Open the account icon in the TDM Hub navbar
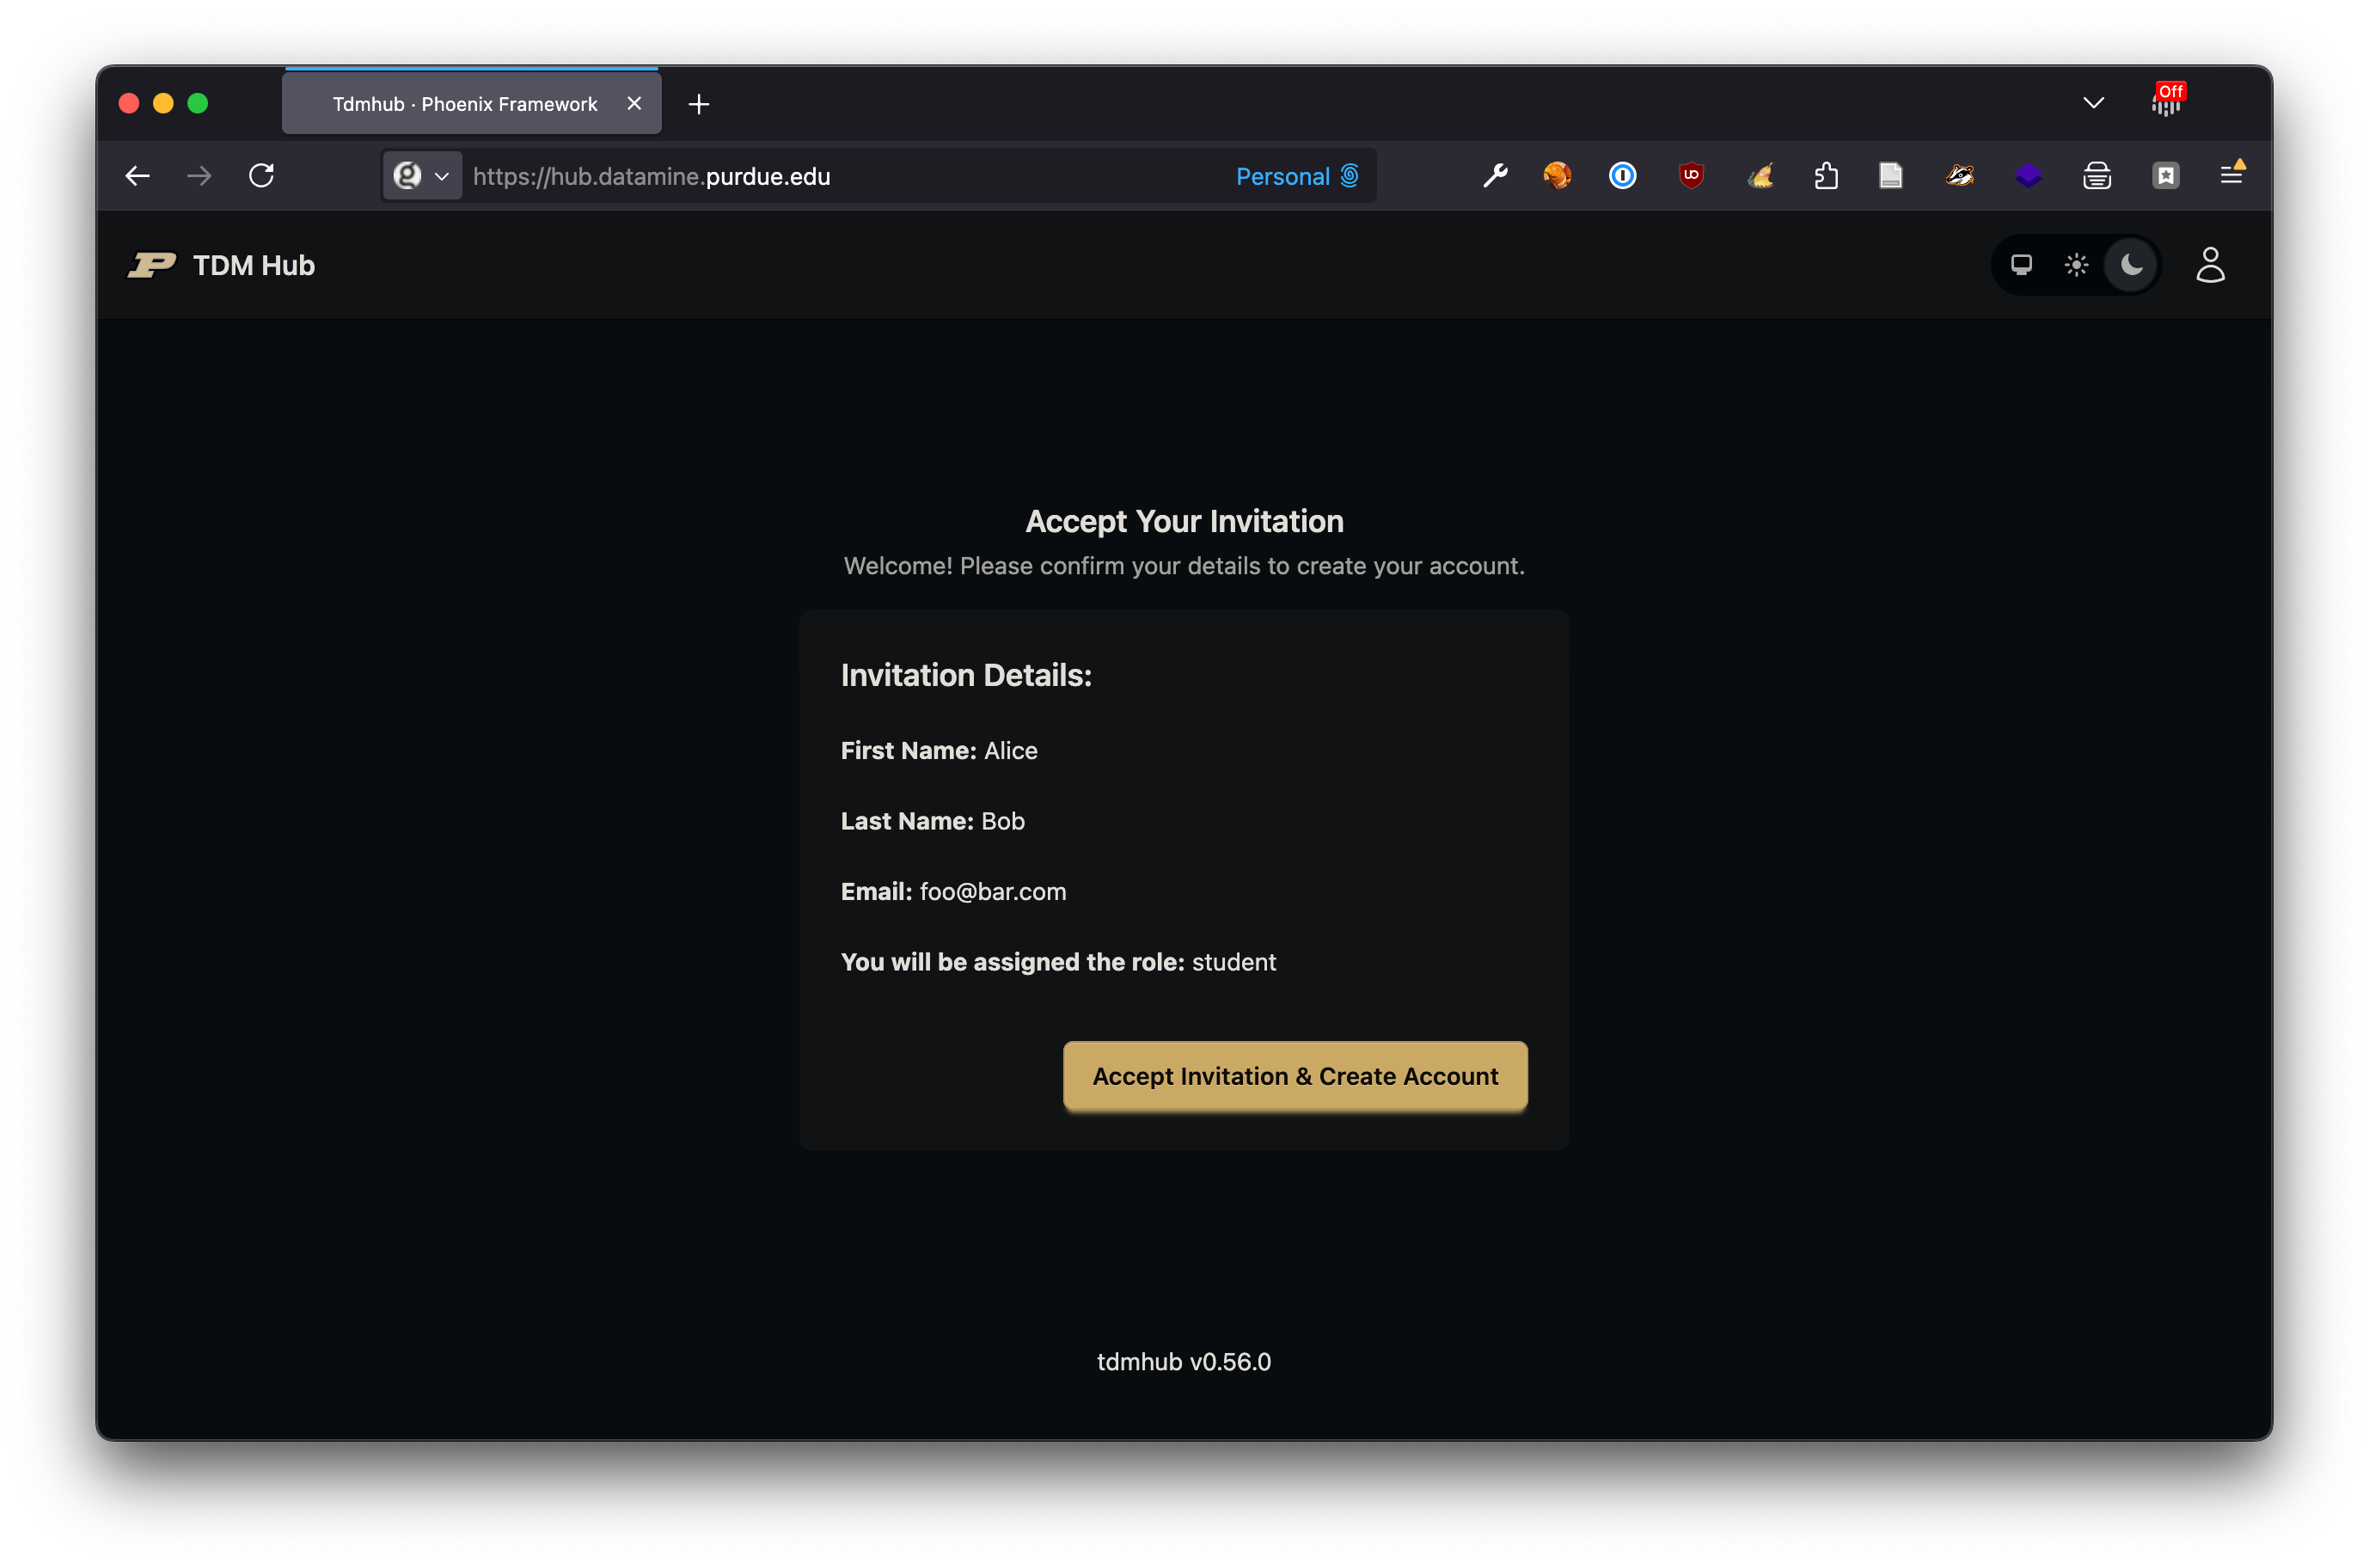Screen dimensions: 2369x1568 click(2211, 264)
